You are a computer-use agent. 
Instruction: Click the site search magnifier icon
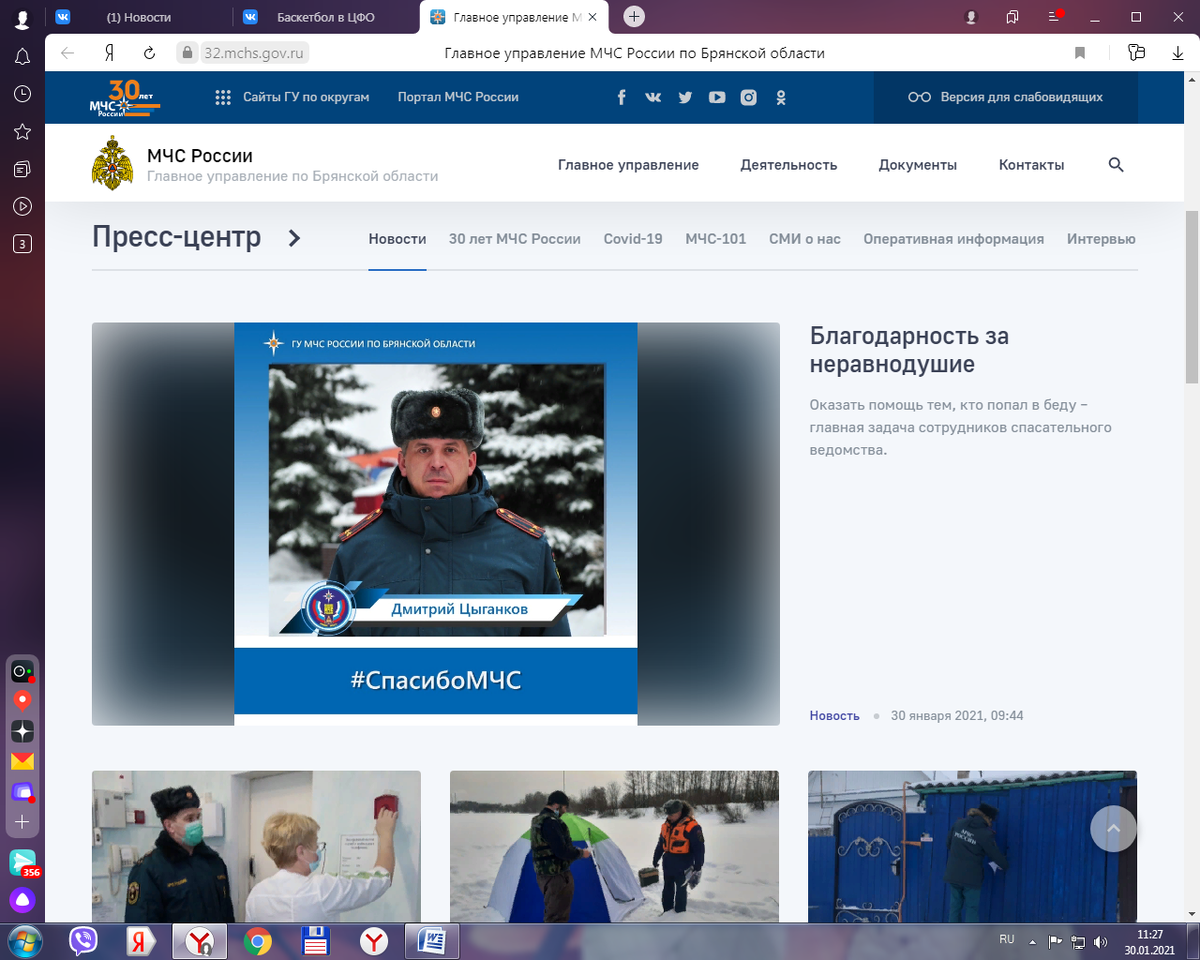coord(1116,165)
